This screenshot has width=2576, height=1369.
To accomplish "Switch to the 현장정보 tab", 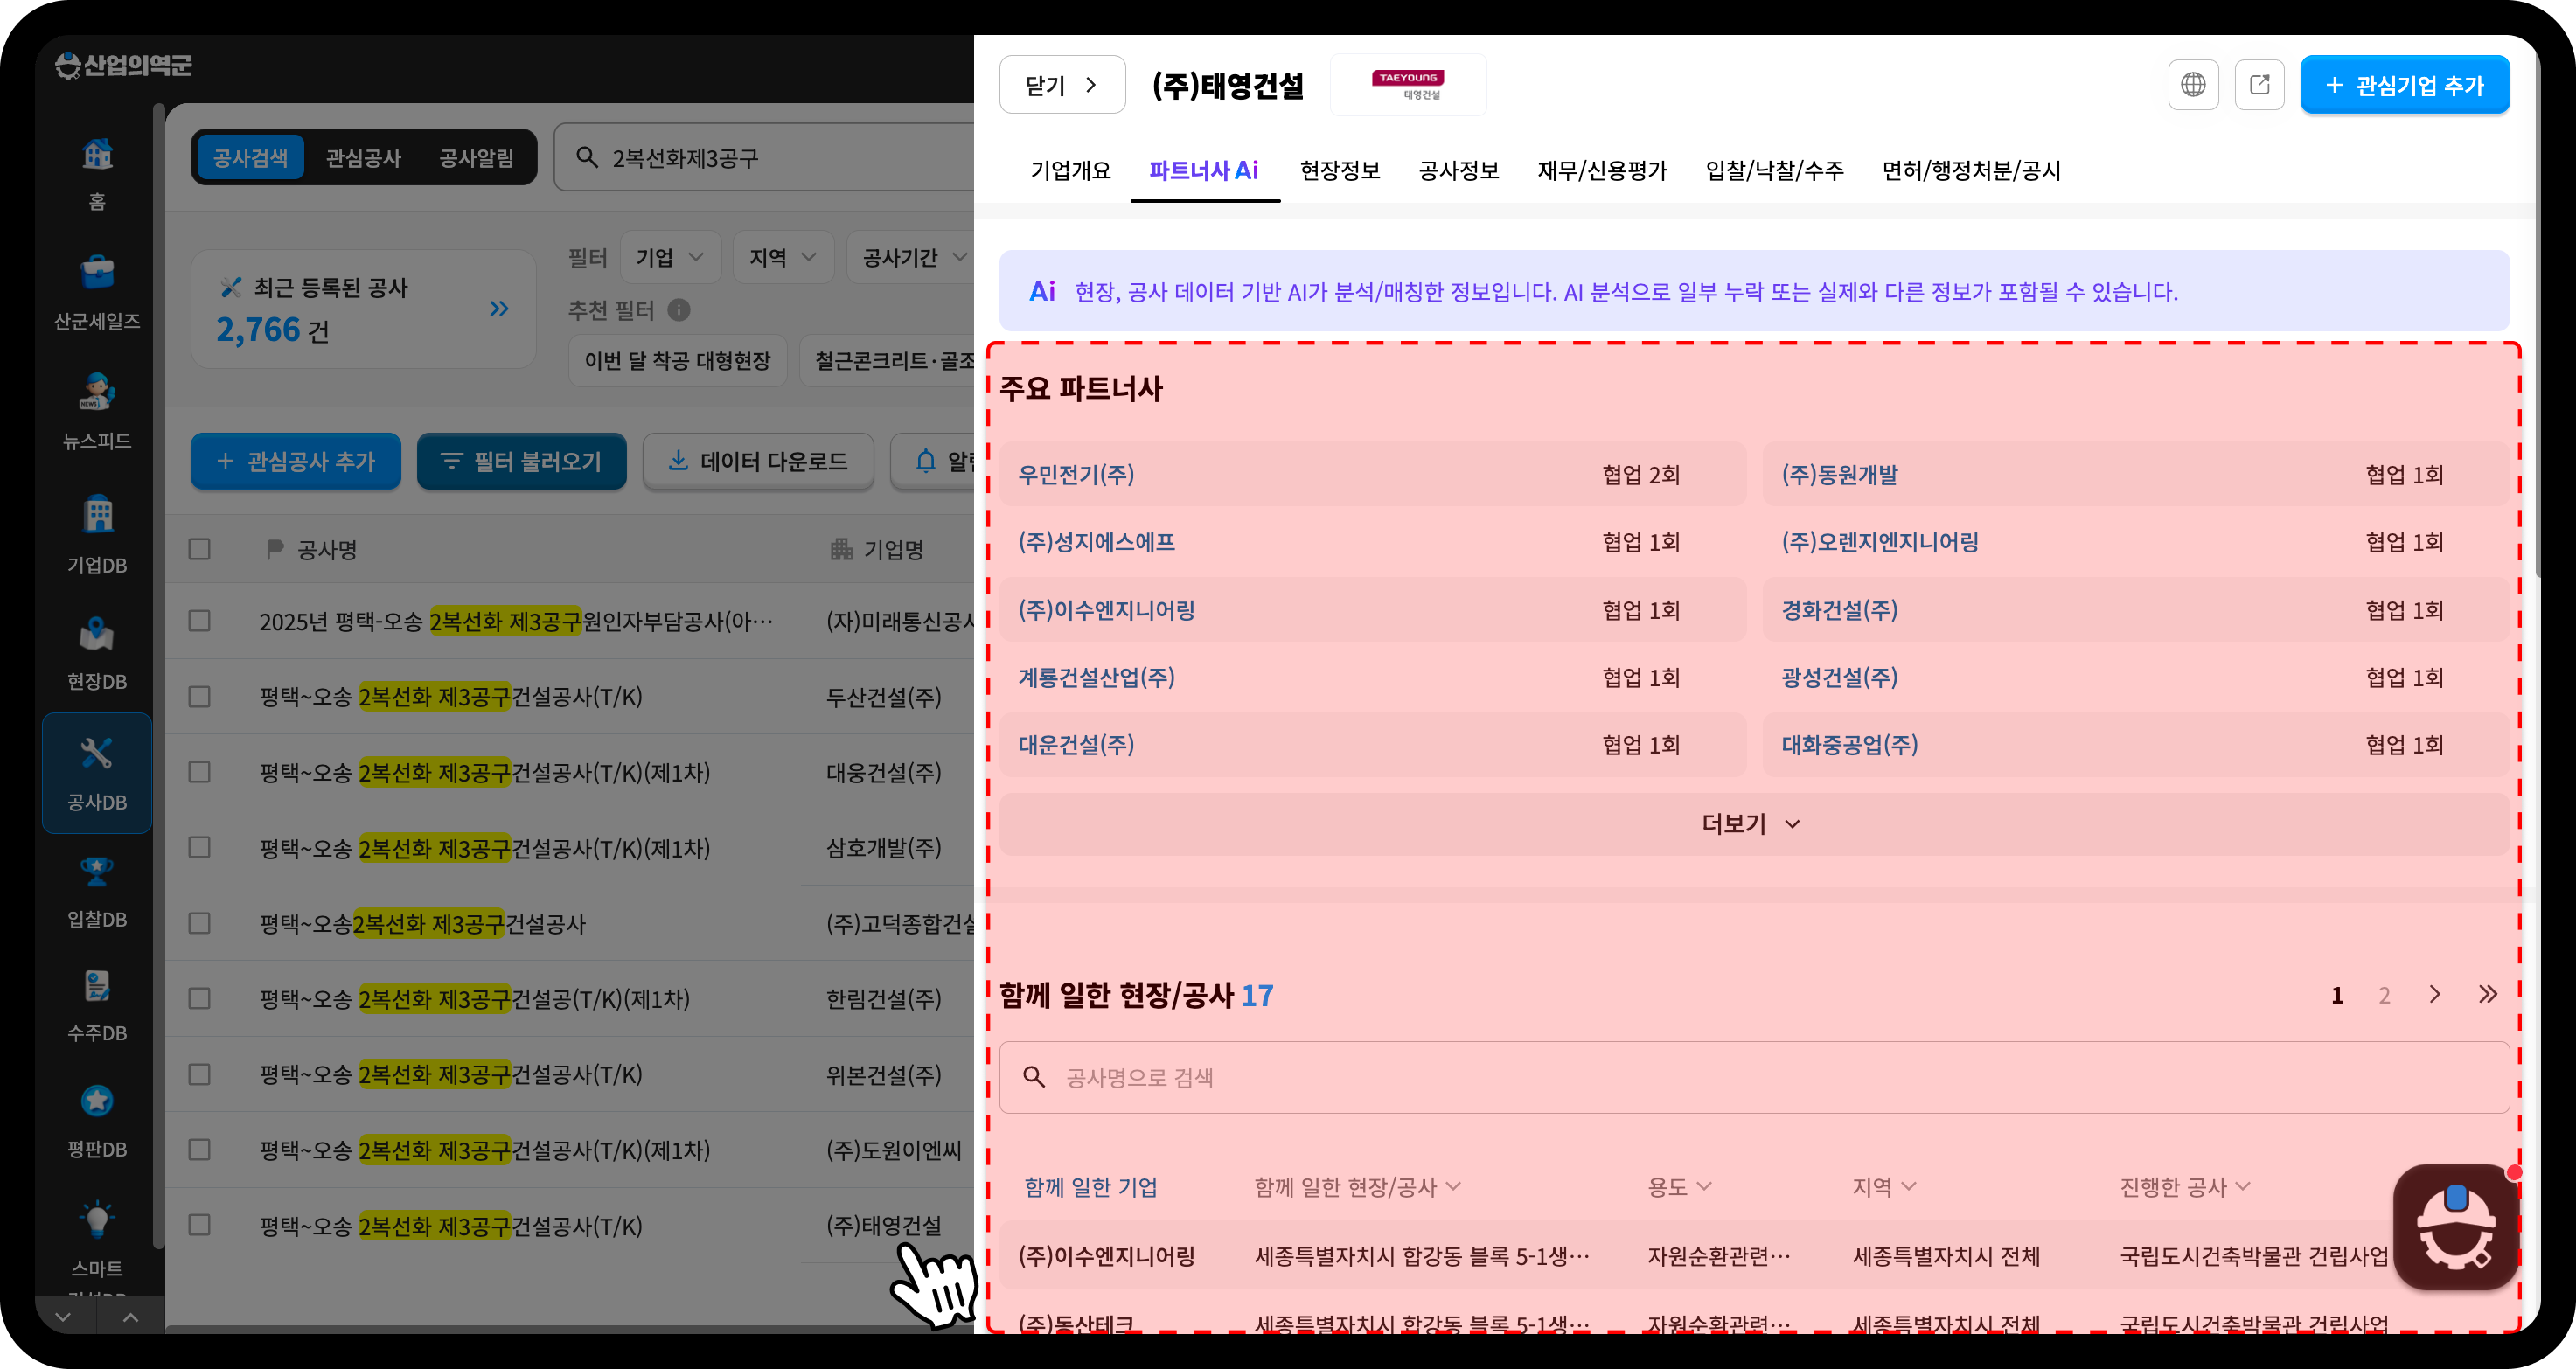I will pyautogui.click(x=1340, y=171).
